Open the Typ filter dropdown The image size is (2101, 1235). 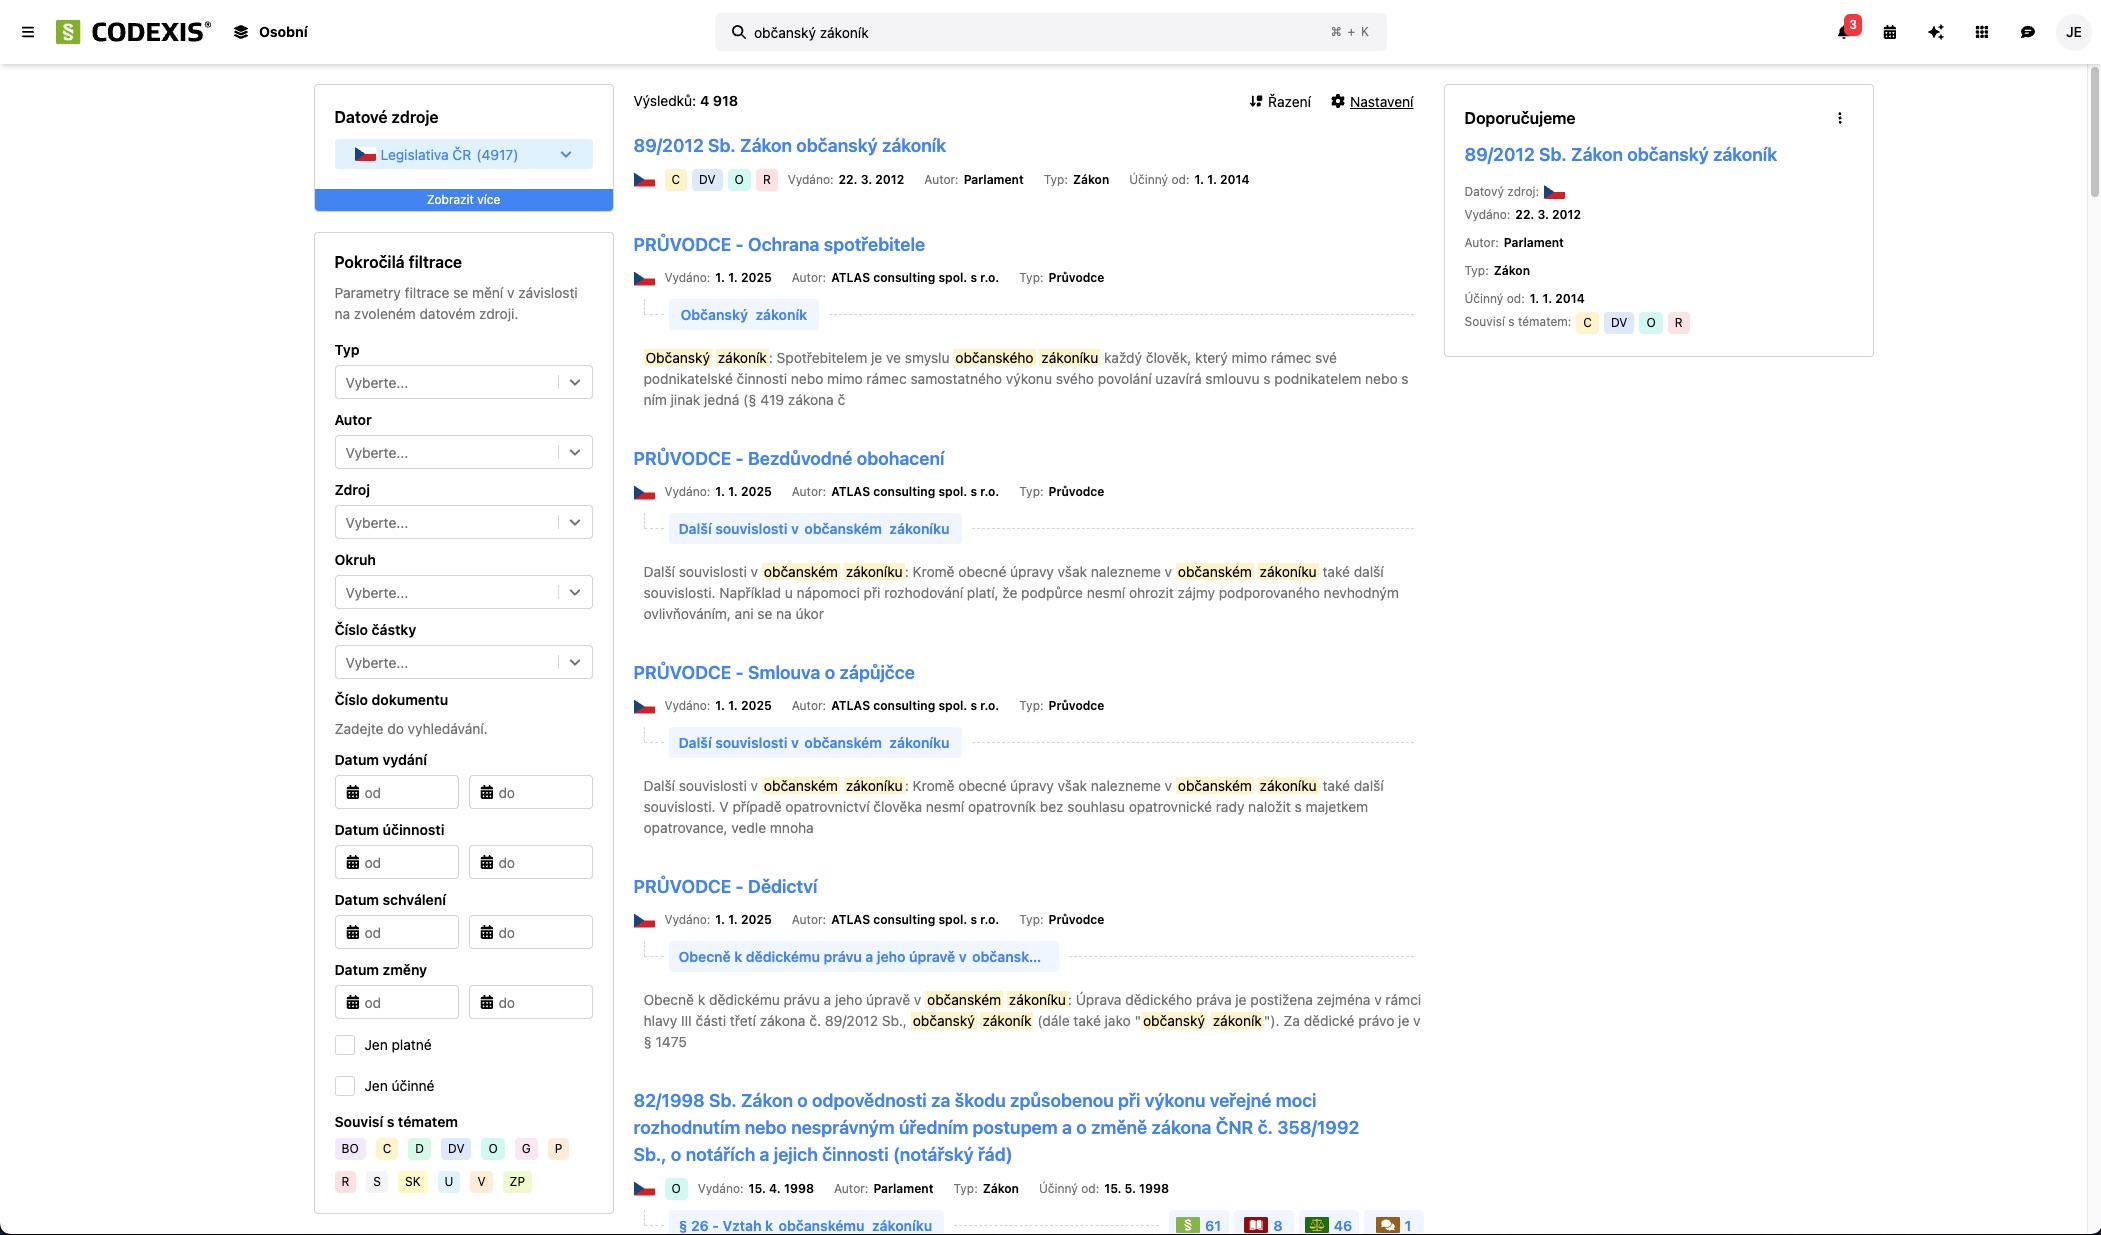(464, 382)
